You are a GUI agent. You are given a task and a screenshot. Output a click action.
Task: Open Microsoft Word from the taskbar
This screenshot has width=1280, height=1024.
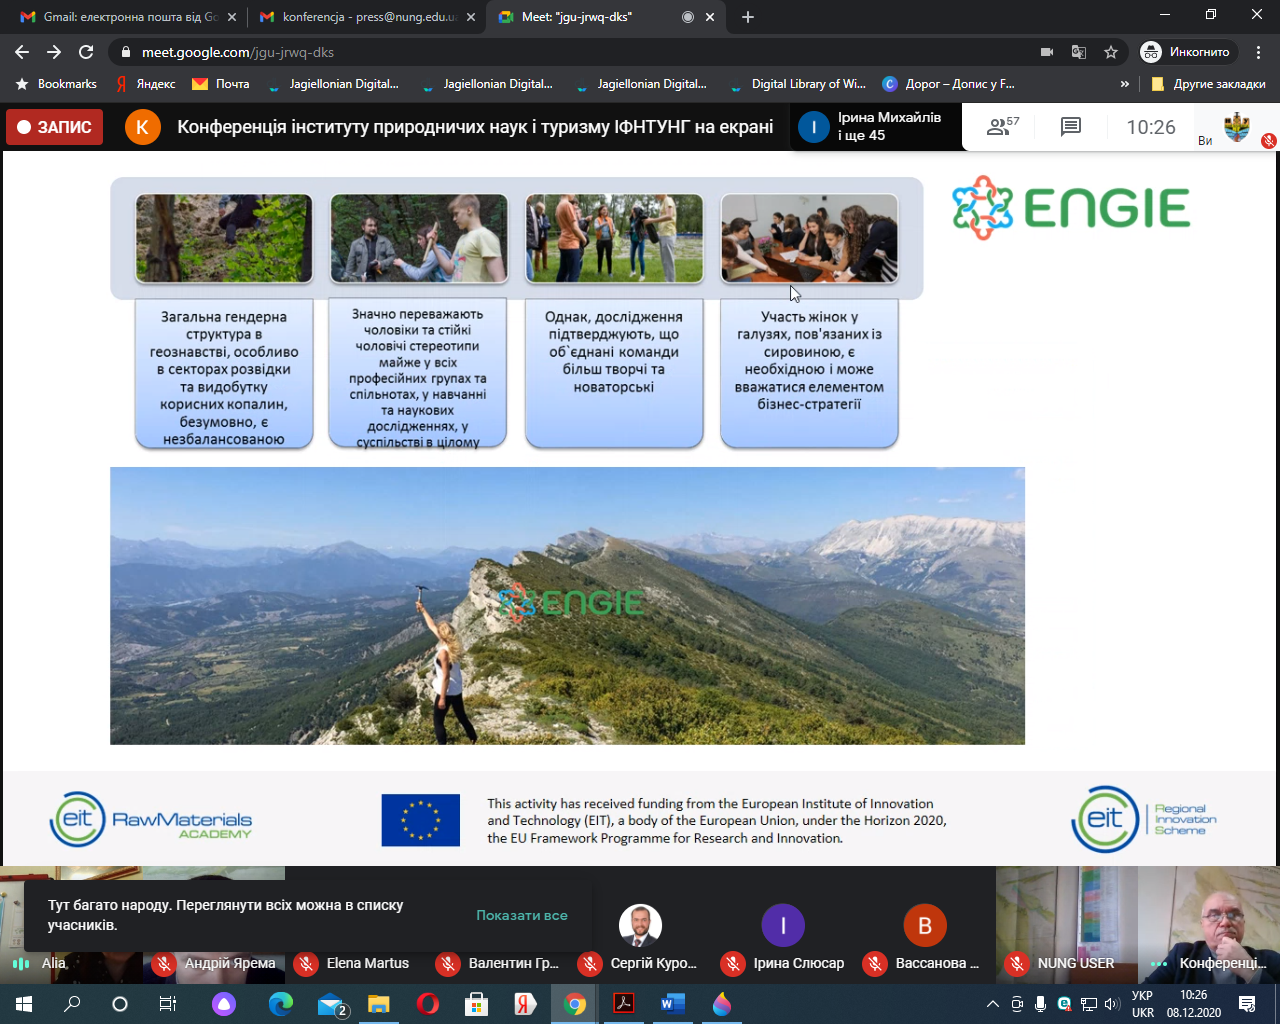click(x=673, y=1004)
